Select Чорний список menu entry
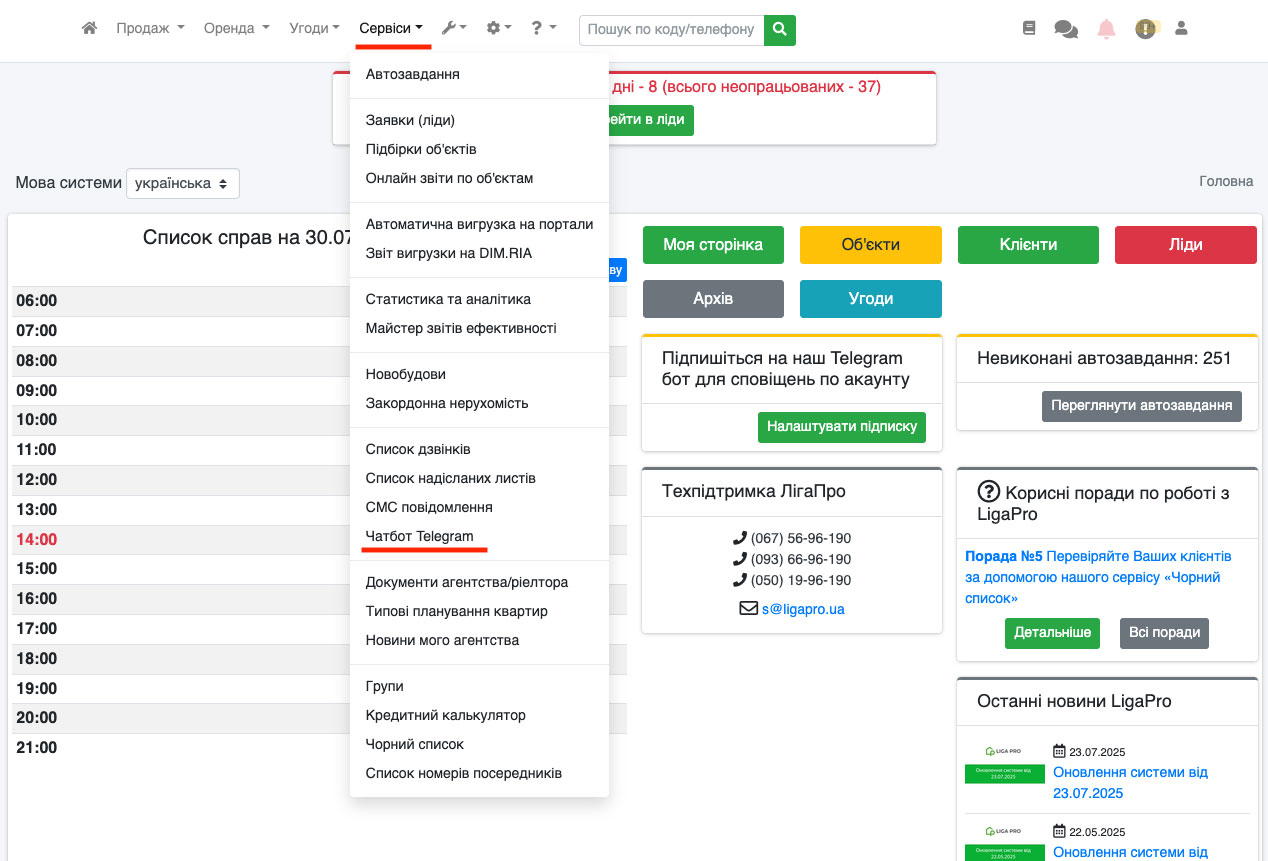 click(x=414, y=744)
